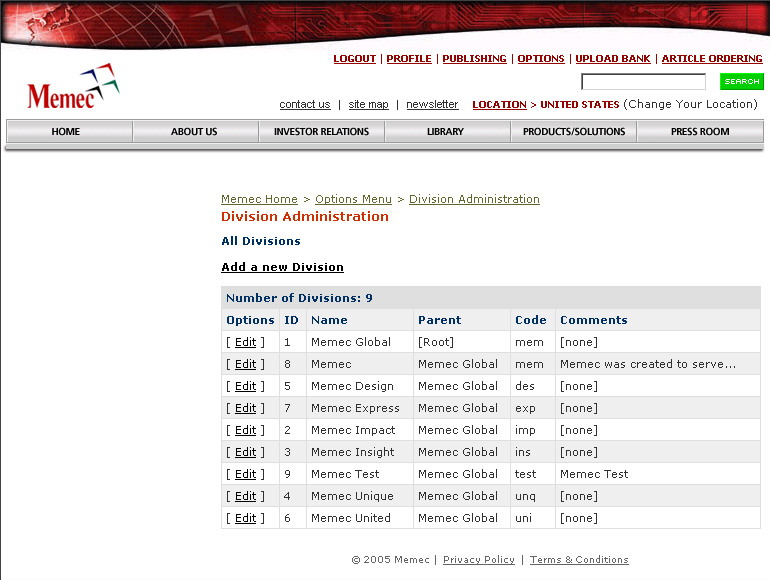This screenshot has width=770, height=580.
Task: Open the Library navigation tab
Action: (x=445, y=132)
